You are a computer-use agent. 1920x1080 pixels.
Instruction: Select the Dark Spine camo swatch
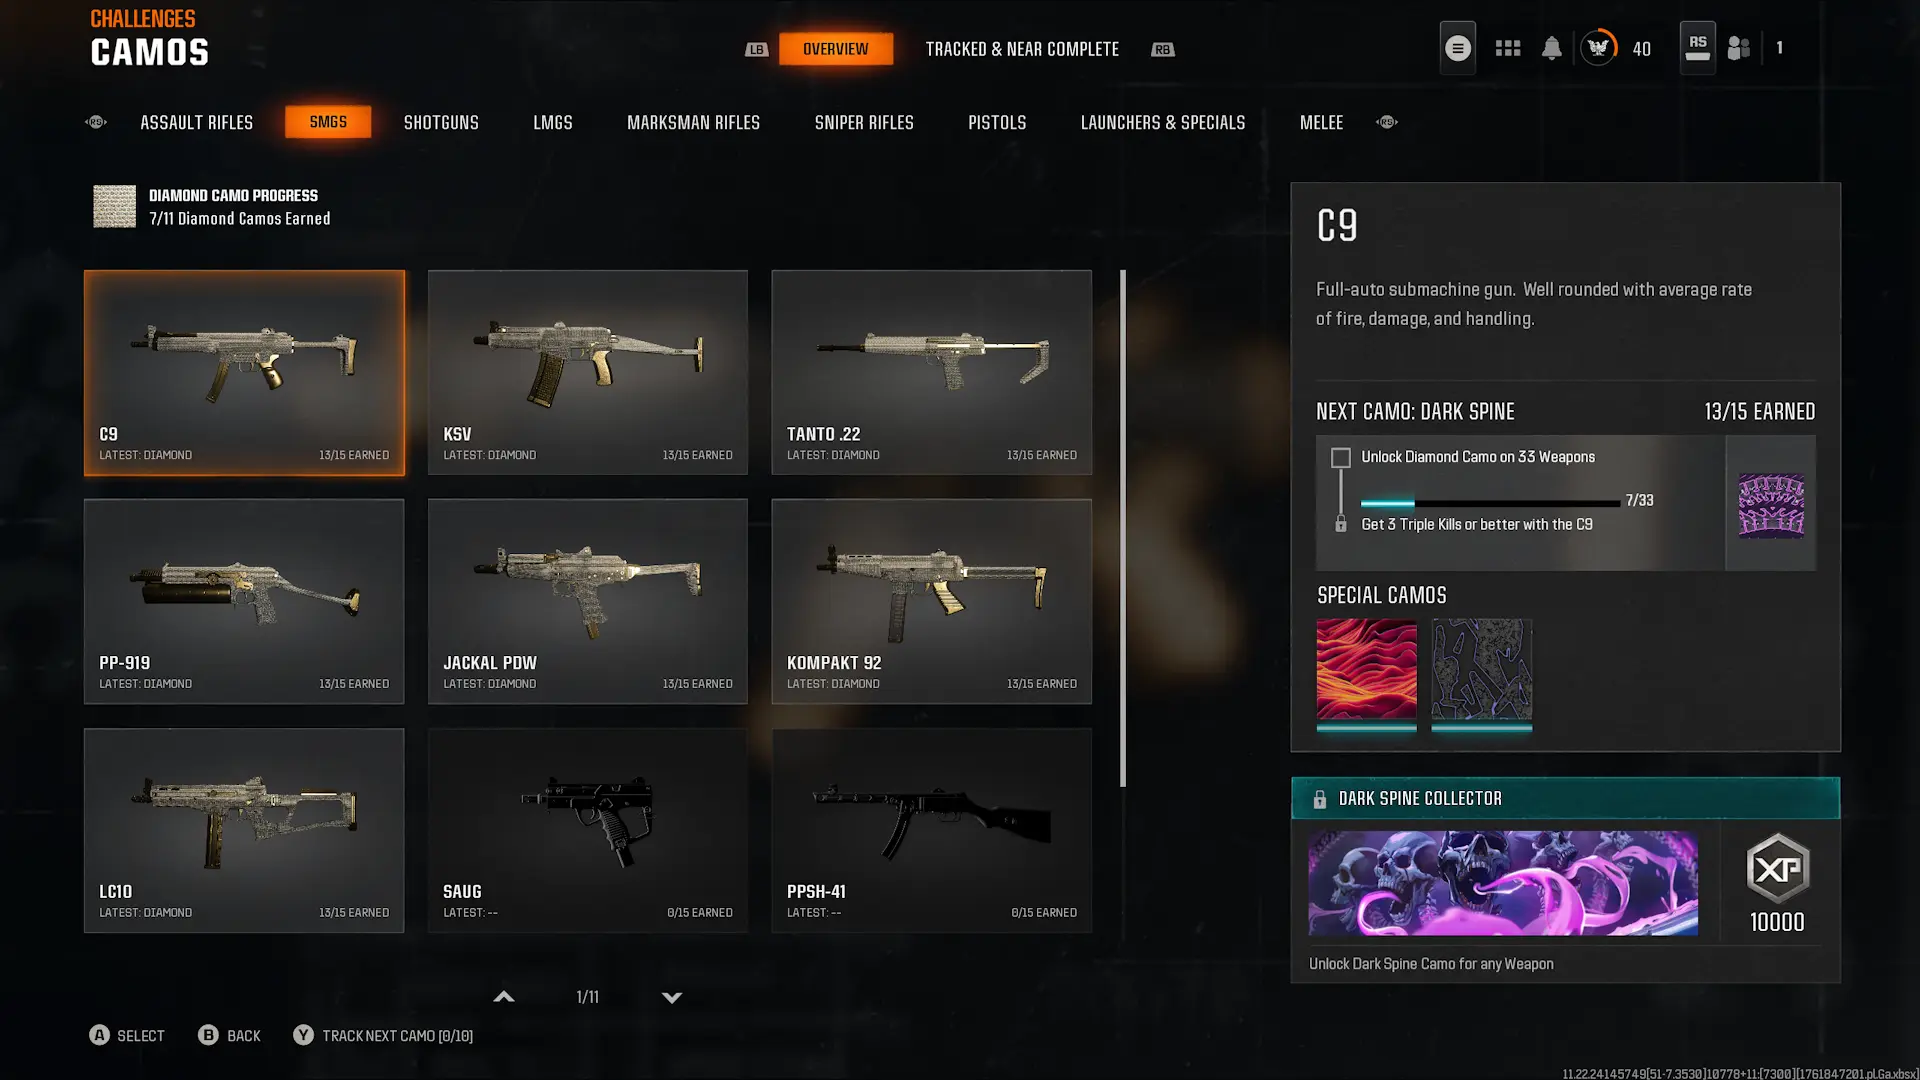[1771, 504]
